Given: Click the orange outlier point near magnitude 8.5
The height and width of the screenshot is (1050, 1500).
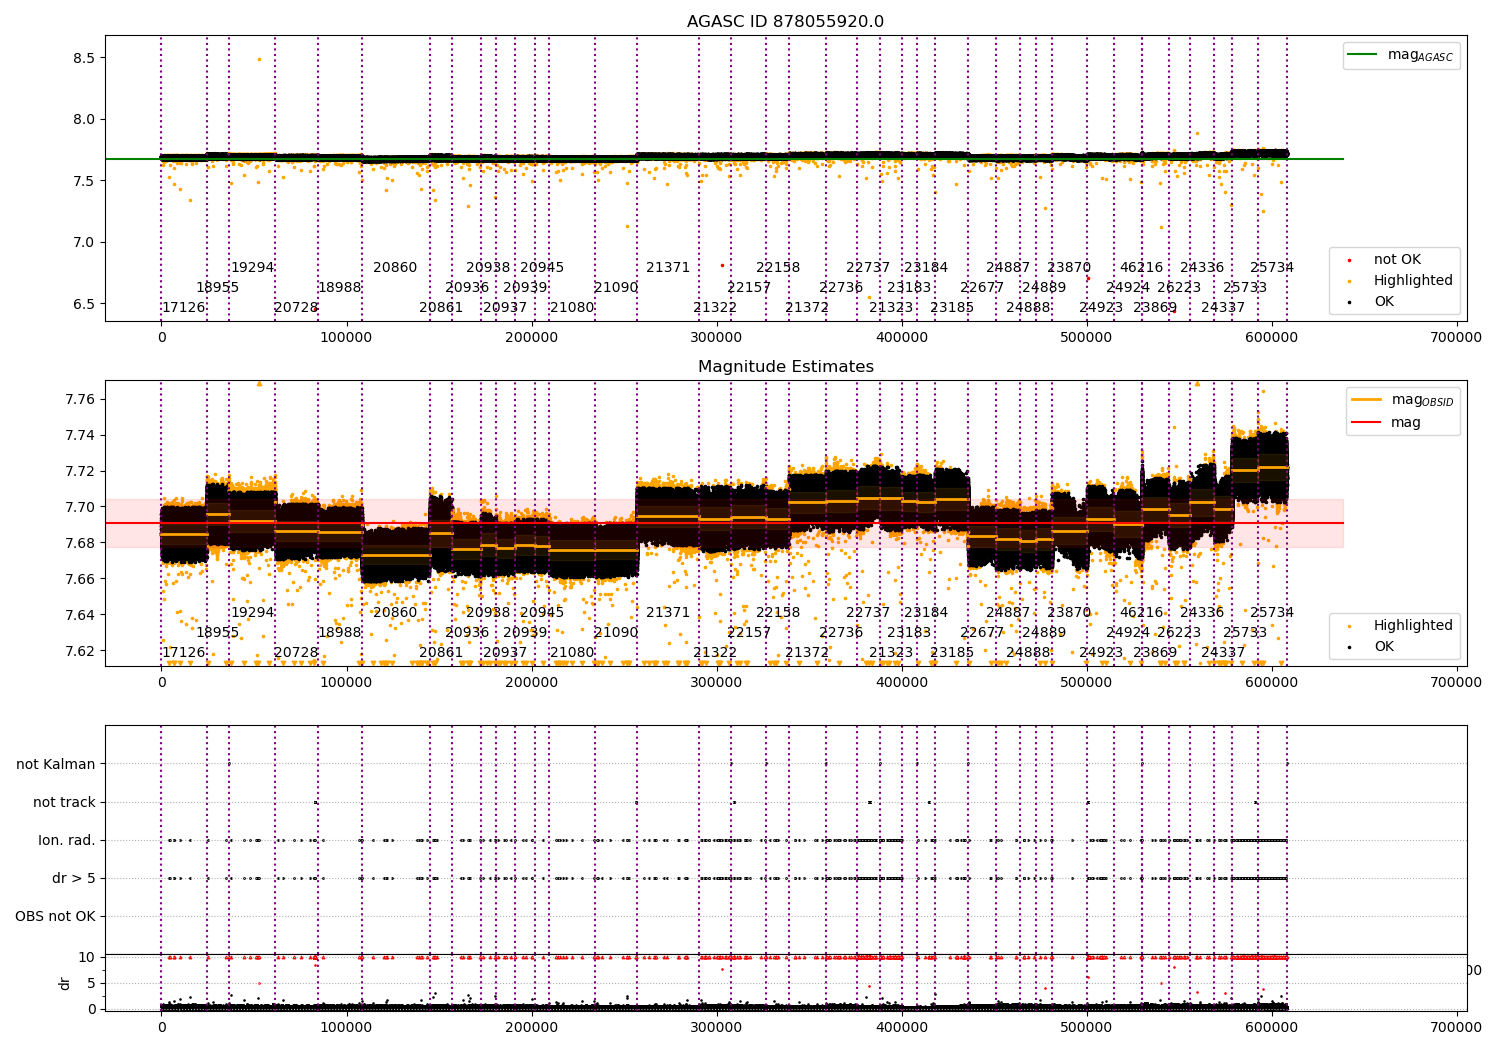Looking at the screenshot, I should point(259,59).
